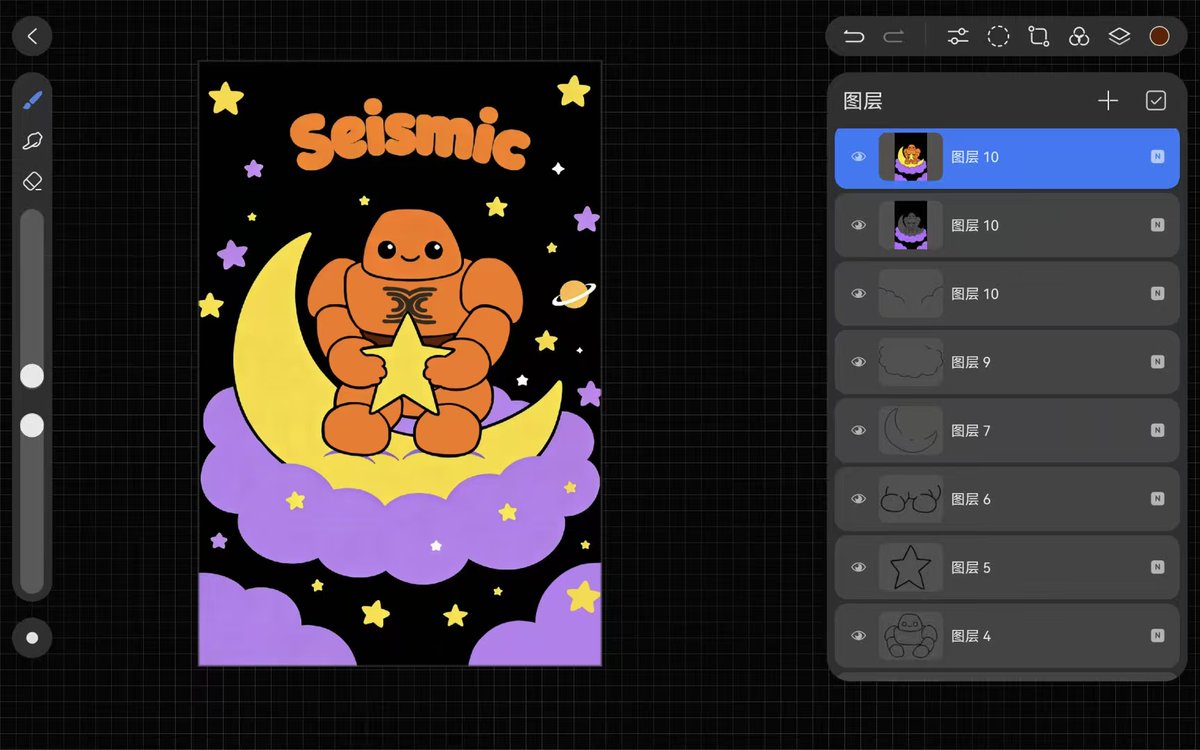Click the 图层 panel title
This screenshot has width=1200, height=750.
(x=863, y=101)
